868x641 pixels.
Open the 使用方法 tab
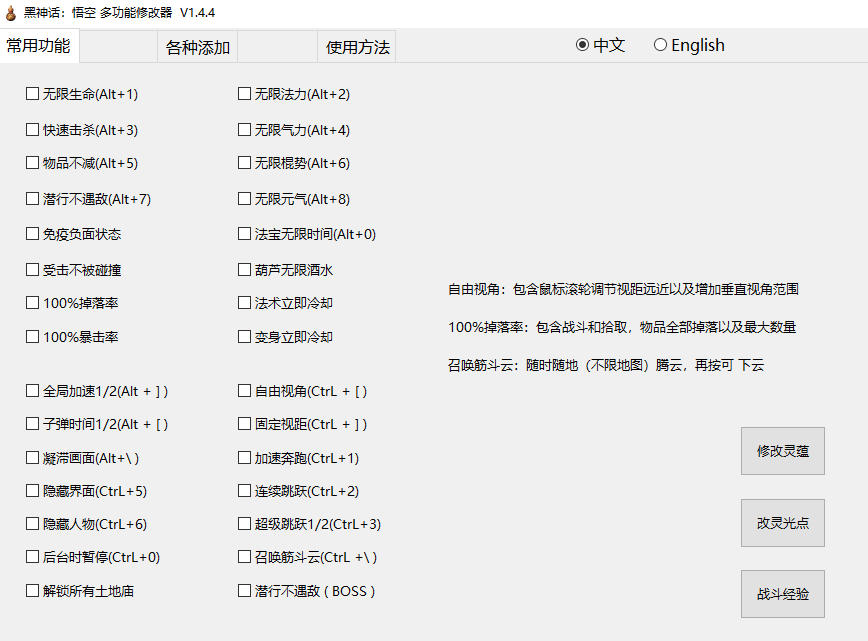(358, 48)
